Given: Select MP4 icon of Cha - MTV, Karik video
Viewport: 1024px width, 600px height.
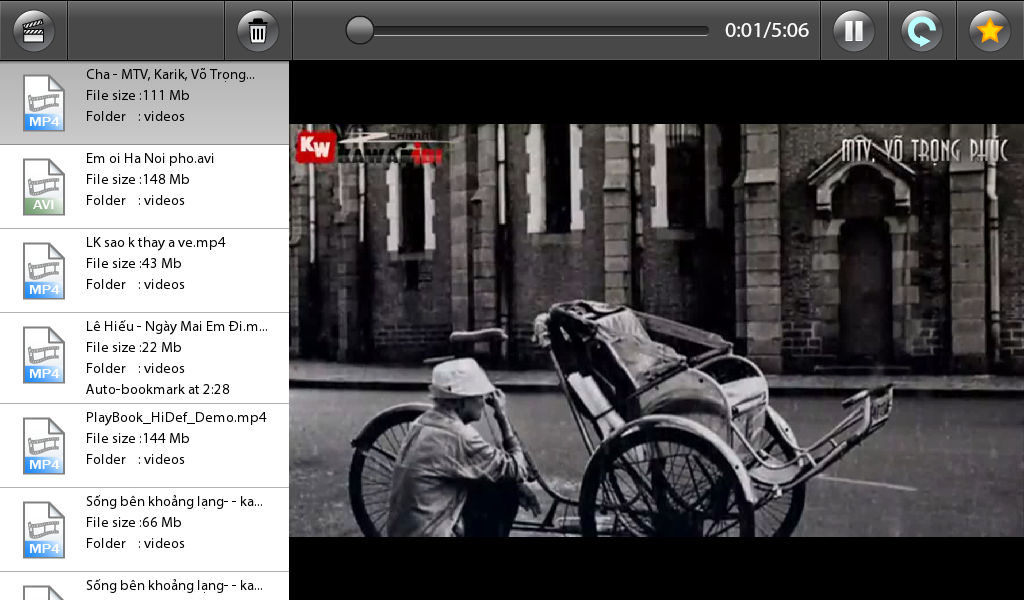Looking at the screenshot, I should [x=44, y=103].
